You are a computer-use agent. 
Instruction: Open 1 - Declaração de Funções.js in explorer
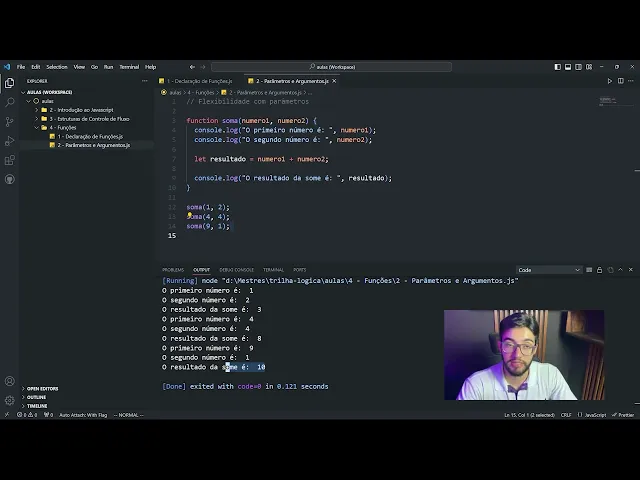point(90,137)
